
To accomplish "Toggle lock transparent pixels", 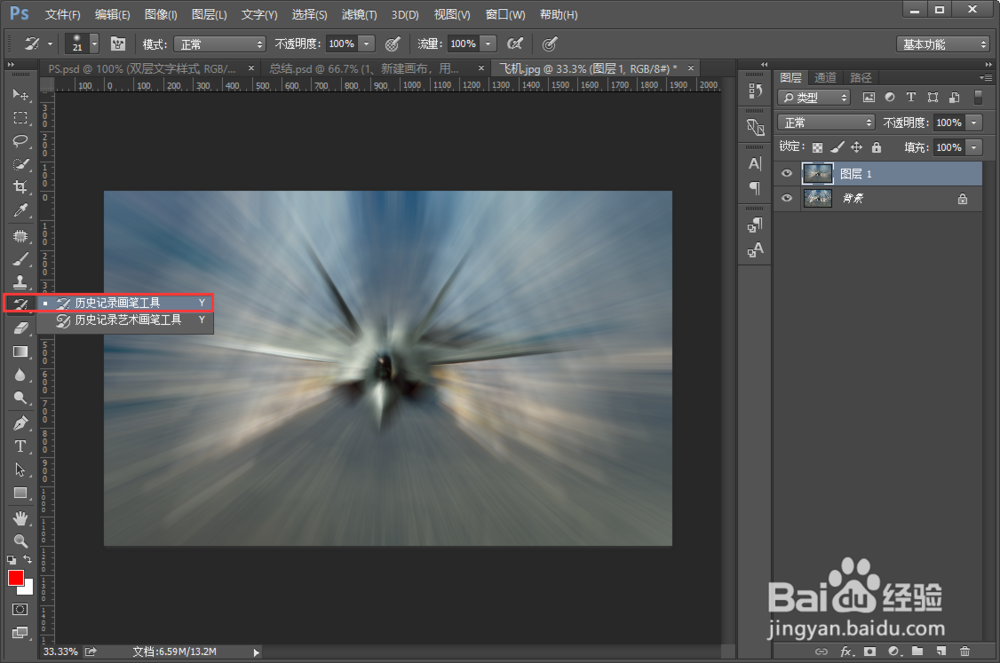I will (x=817, y=148).
